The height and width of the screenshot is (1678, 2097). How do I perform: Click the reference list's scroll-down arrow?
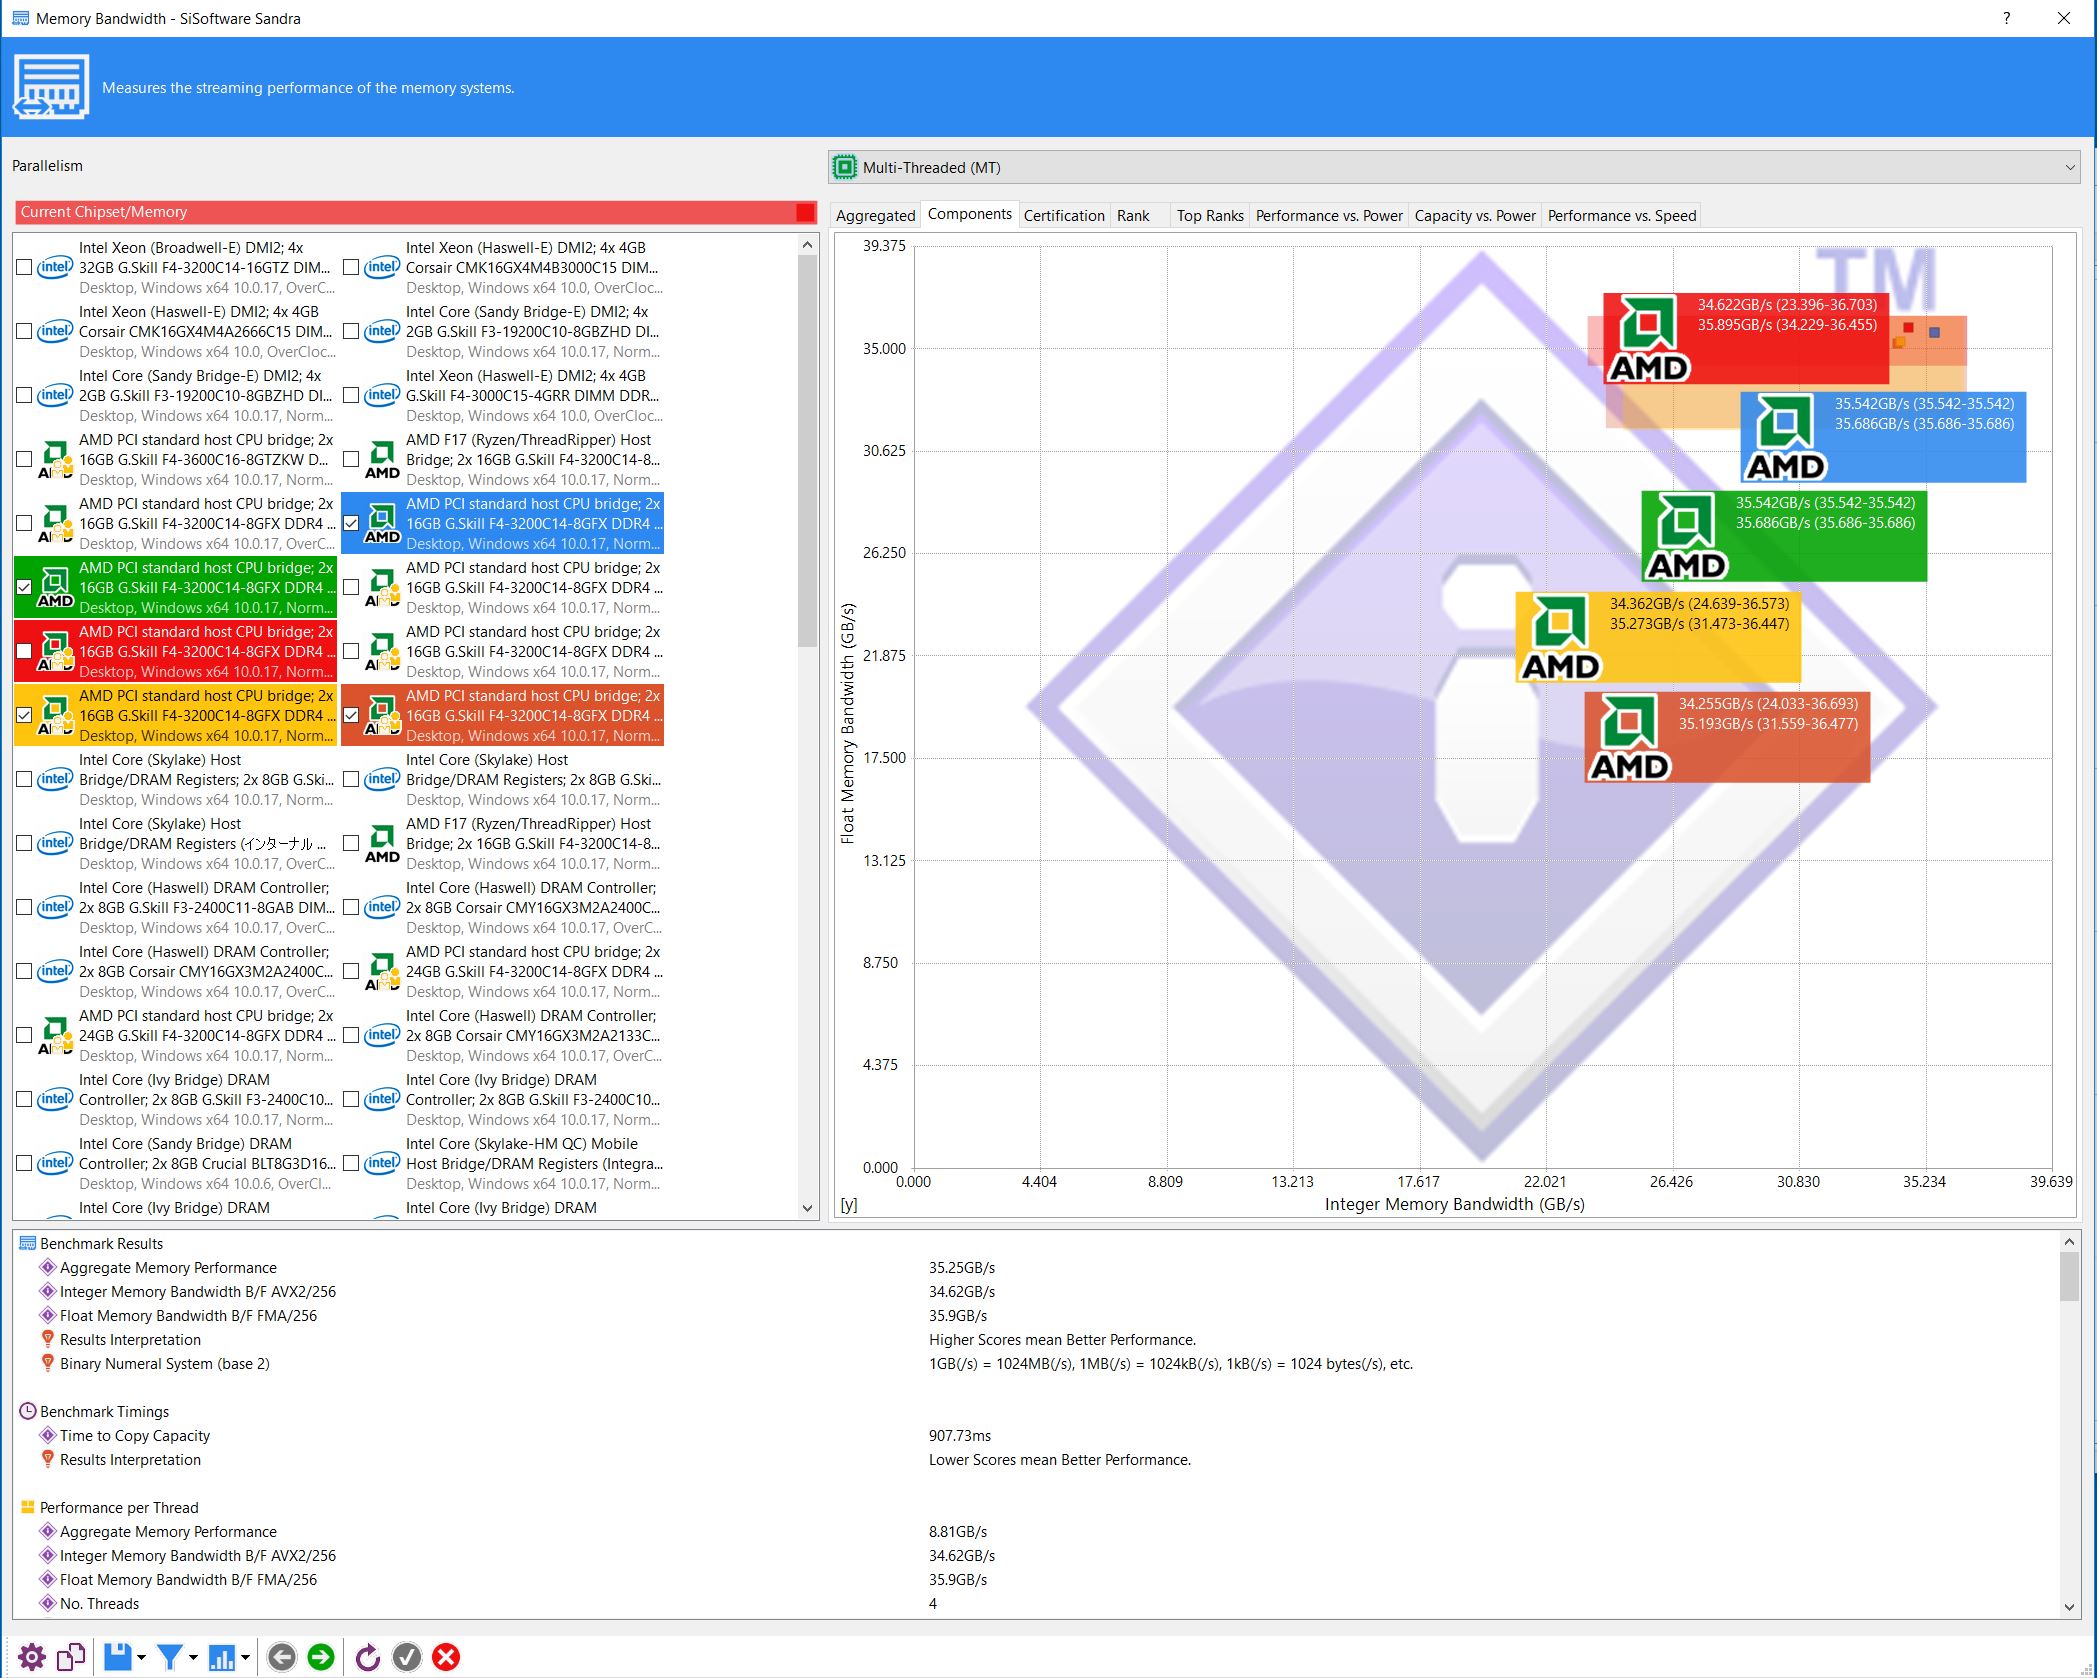pyautogui.click(x=808, y=1208)
